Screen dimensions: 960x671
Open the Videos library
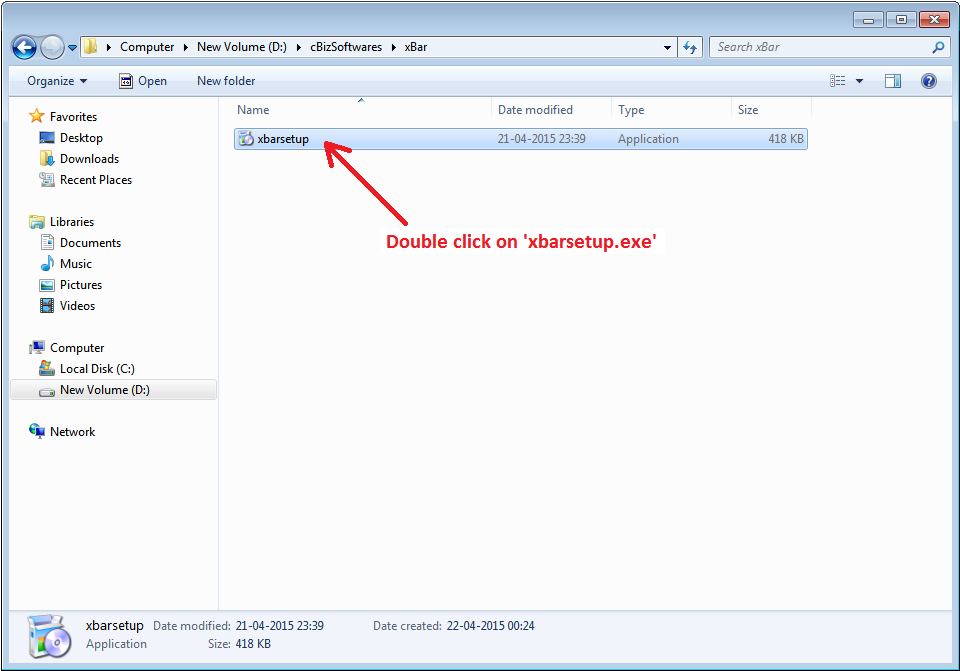point(77,306)
